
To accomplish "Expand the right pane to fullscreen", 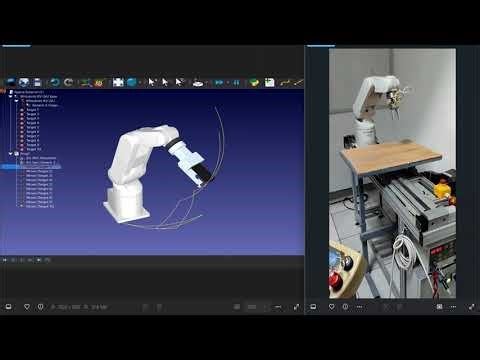I will point(471,307).
